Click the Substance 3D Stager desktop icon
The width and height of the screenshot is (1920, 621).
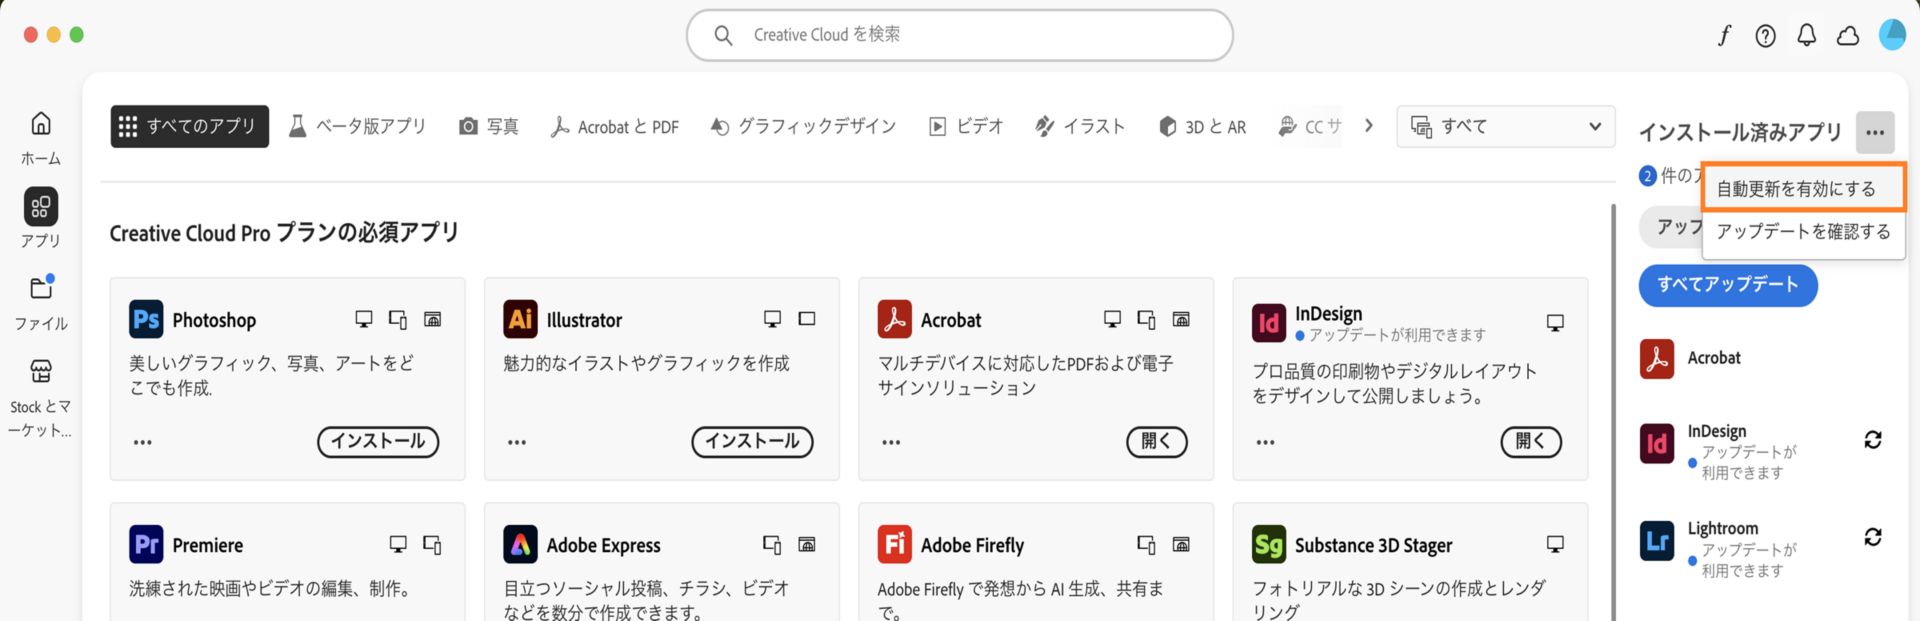pos(1555,544)
